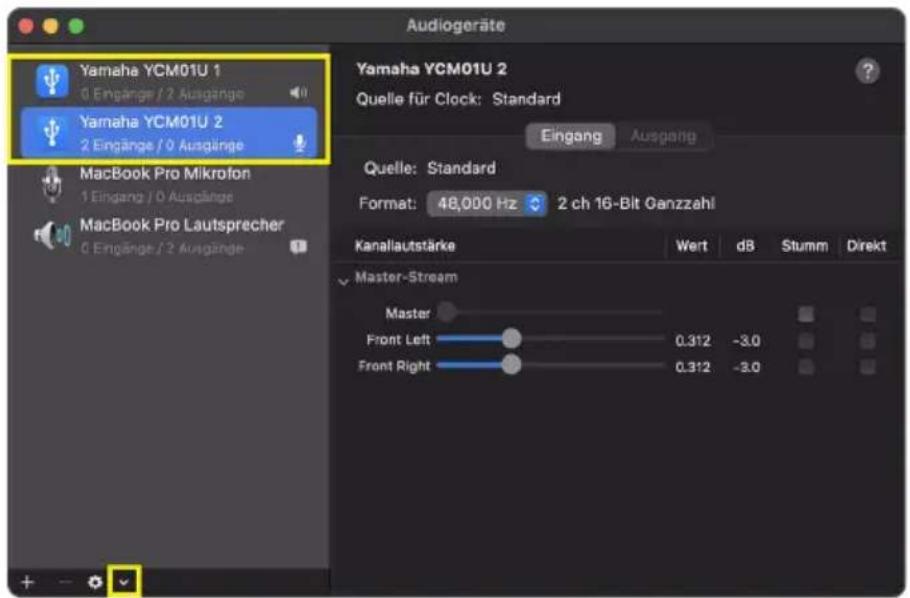This screenshot has height=598, width=910.
Task: Click the microphone input indicator on Yamaha YCM01U 2
Action: click(299, 143)
